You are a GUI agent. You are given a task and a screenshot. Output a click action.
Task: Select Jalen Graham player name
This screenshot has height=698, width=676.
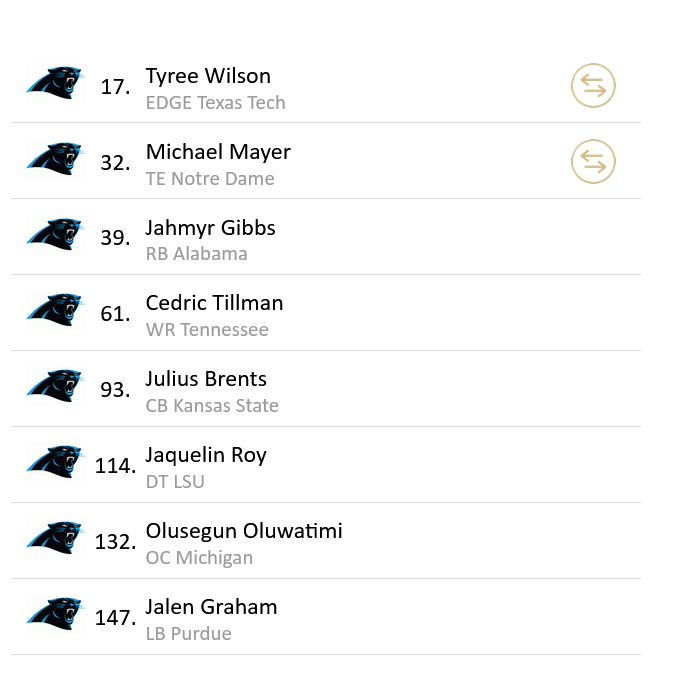coord(211,607)
